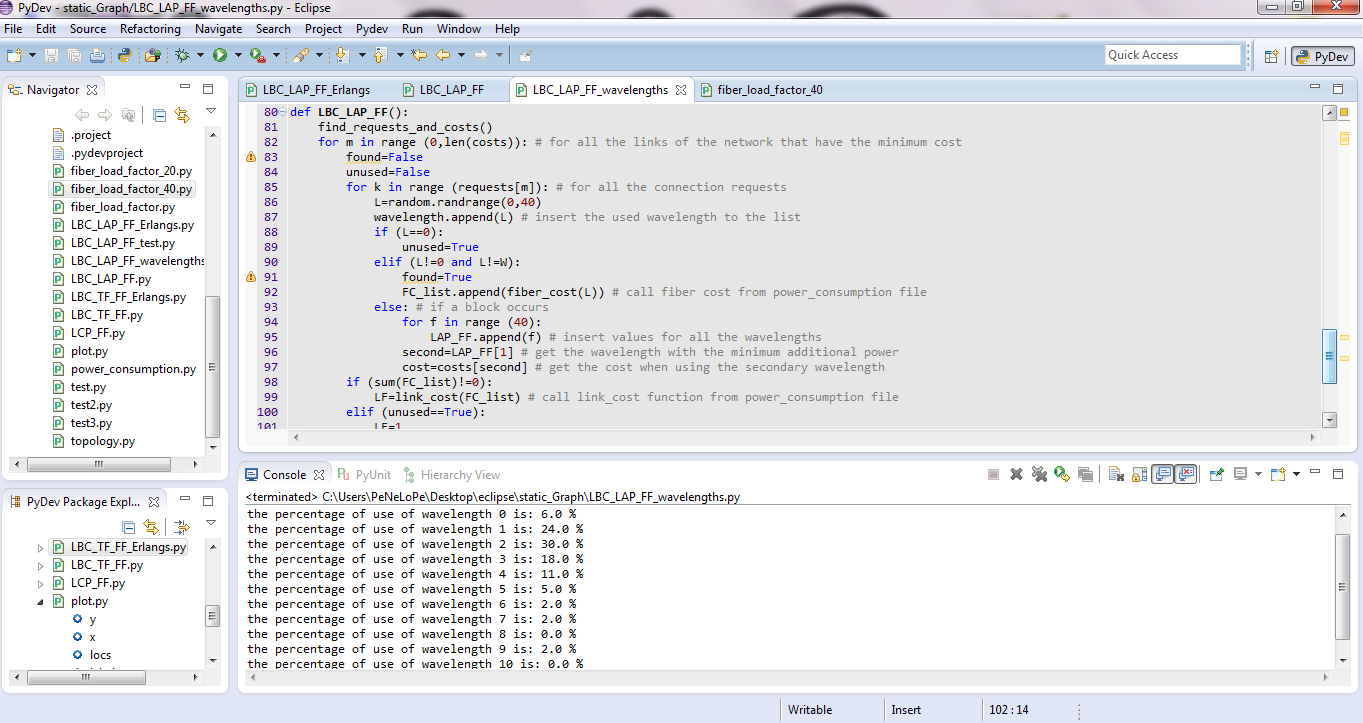Click the New file wizard icon
This screenshot has width=1363, height=723.
coord(14,55)
